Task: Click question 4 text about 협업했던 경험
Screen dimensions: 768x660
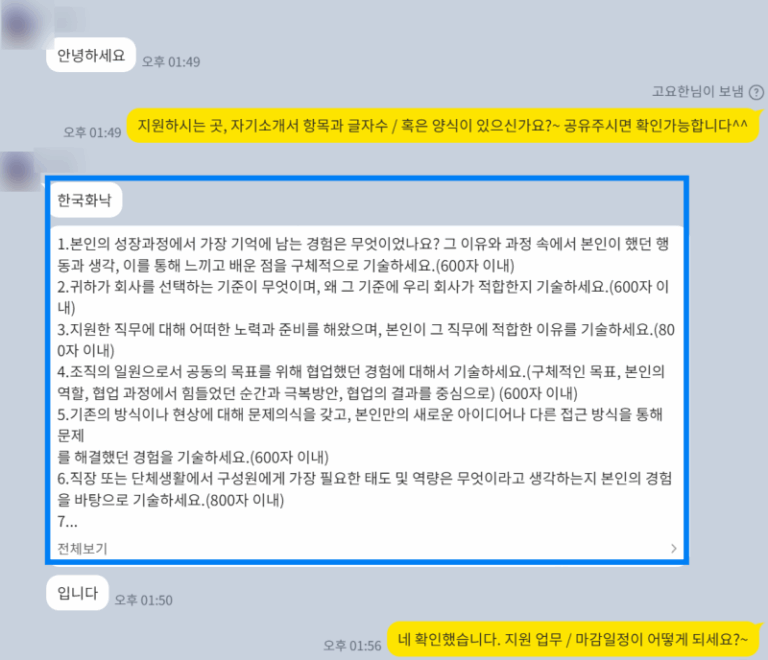Action: coord(361,382)
